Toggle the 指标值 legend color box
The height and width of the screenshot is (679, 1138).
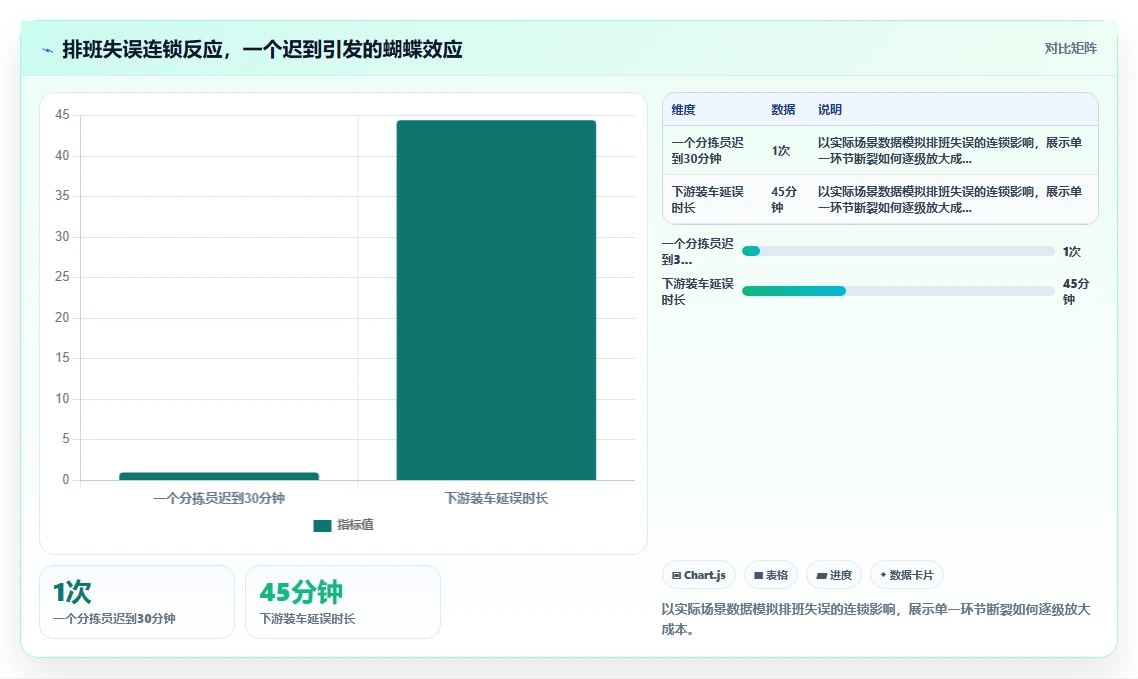(x=322, y=525)
